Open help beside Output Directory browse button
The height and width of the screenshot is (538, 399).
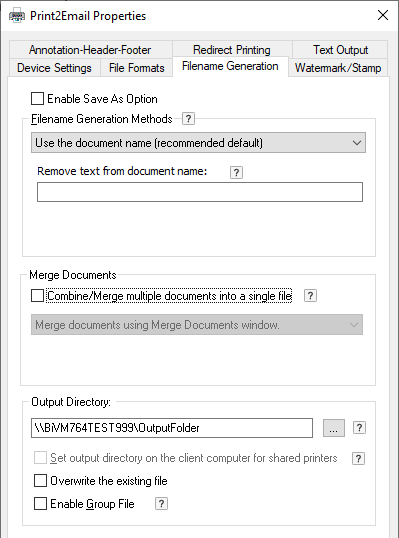point(359,428)
